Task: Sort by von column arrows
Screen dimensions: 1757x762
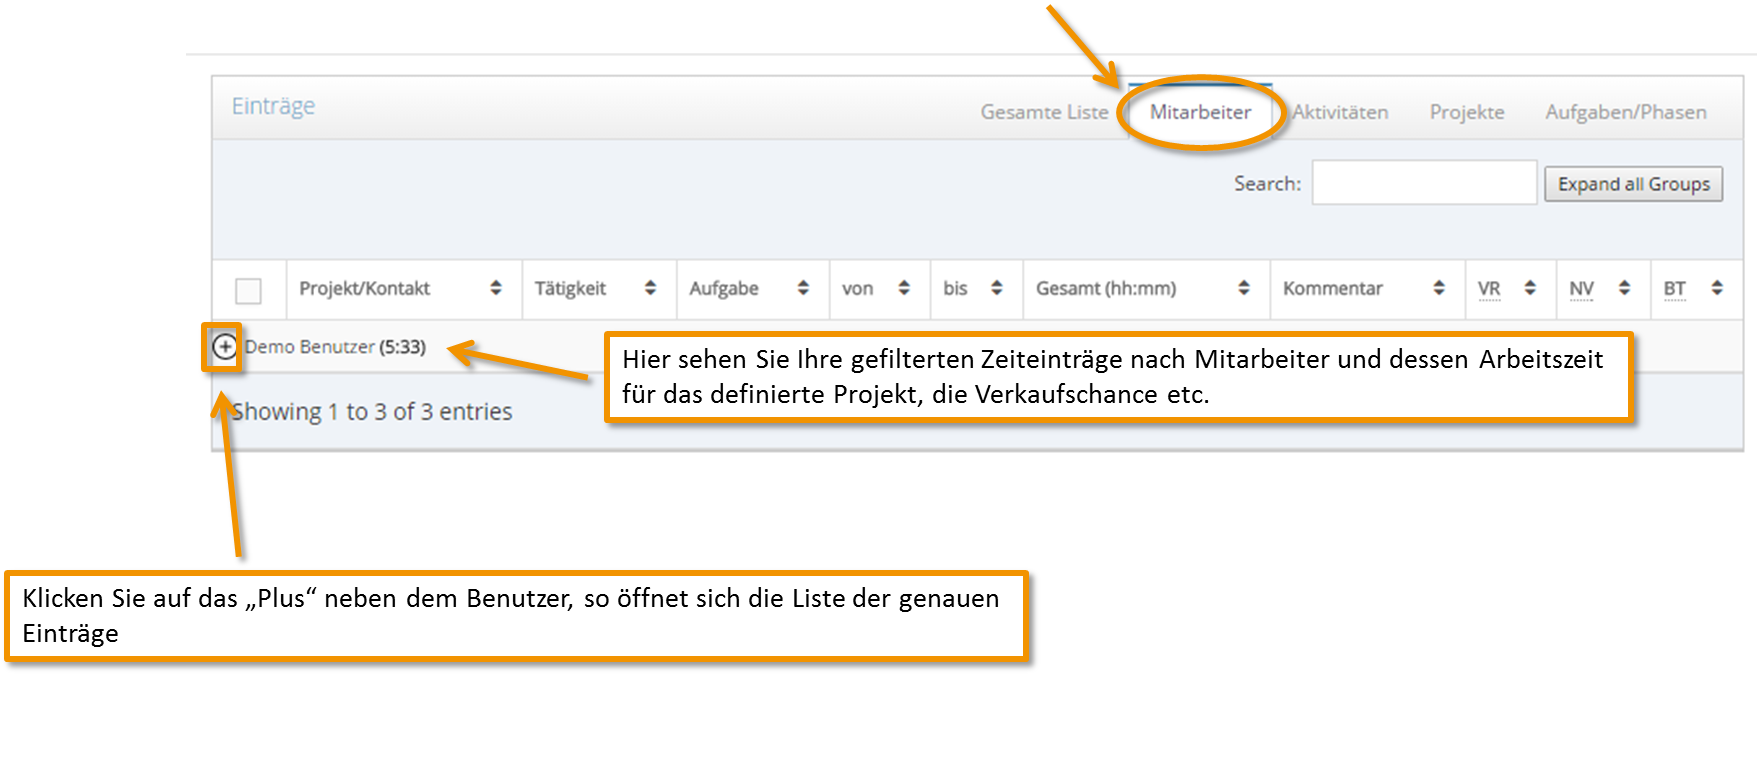Action: (904, 288)
